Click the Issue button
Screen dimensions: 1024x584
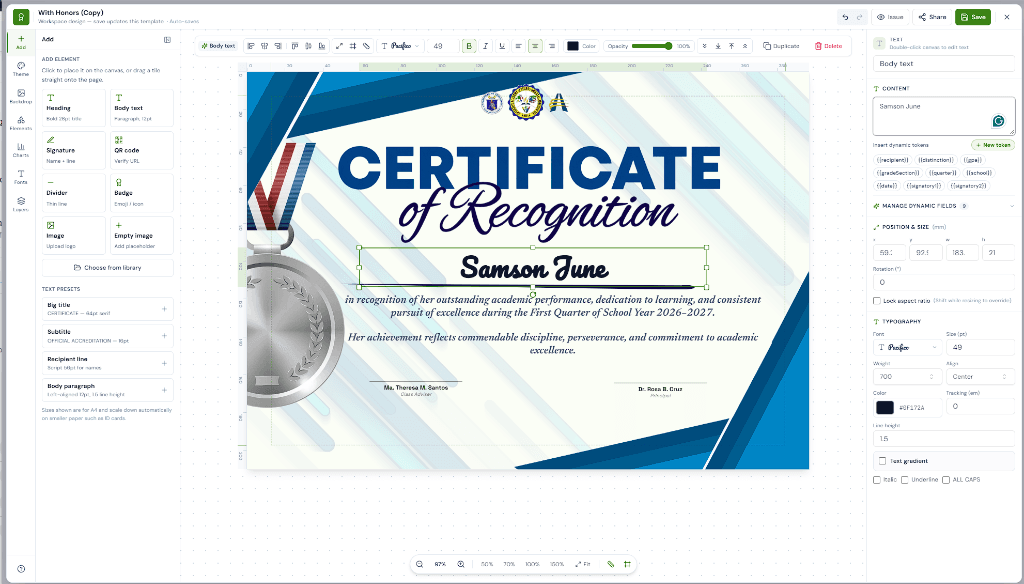click(890, 17)
